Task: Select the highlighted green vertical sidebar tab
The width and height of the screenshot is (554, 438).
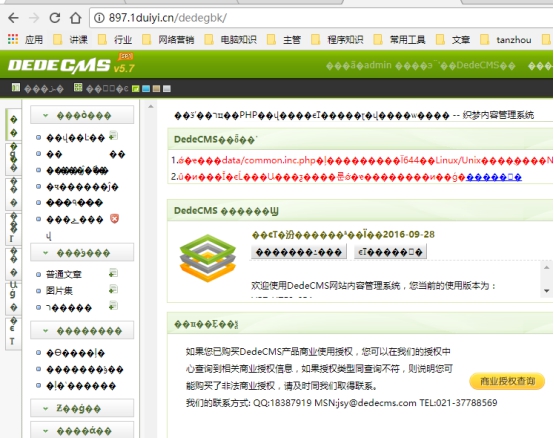Action: (13, 125)
